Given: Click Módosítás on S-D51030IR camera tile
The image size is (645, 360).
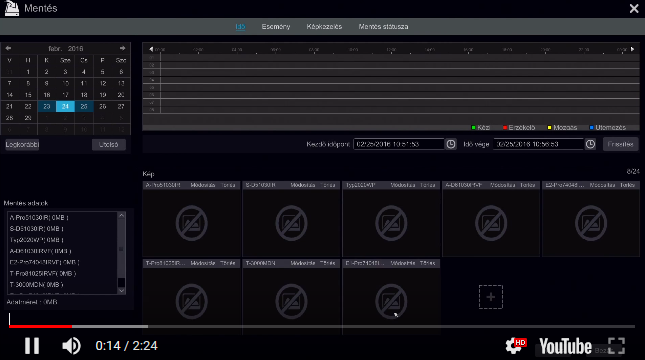Looking at the screenshot, I should 303,185.
